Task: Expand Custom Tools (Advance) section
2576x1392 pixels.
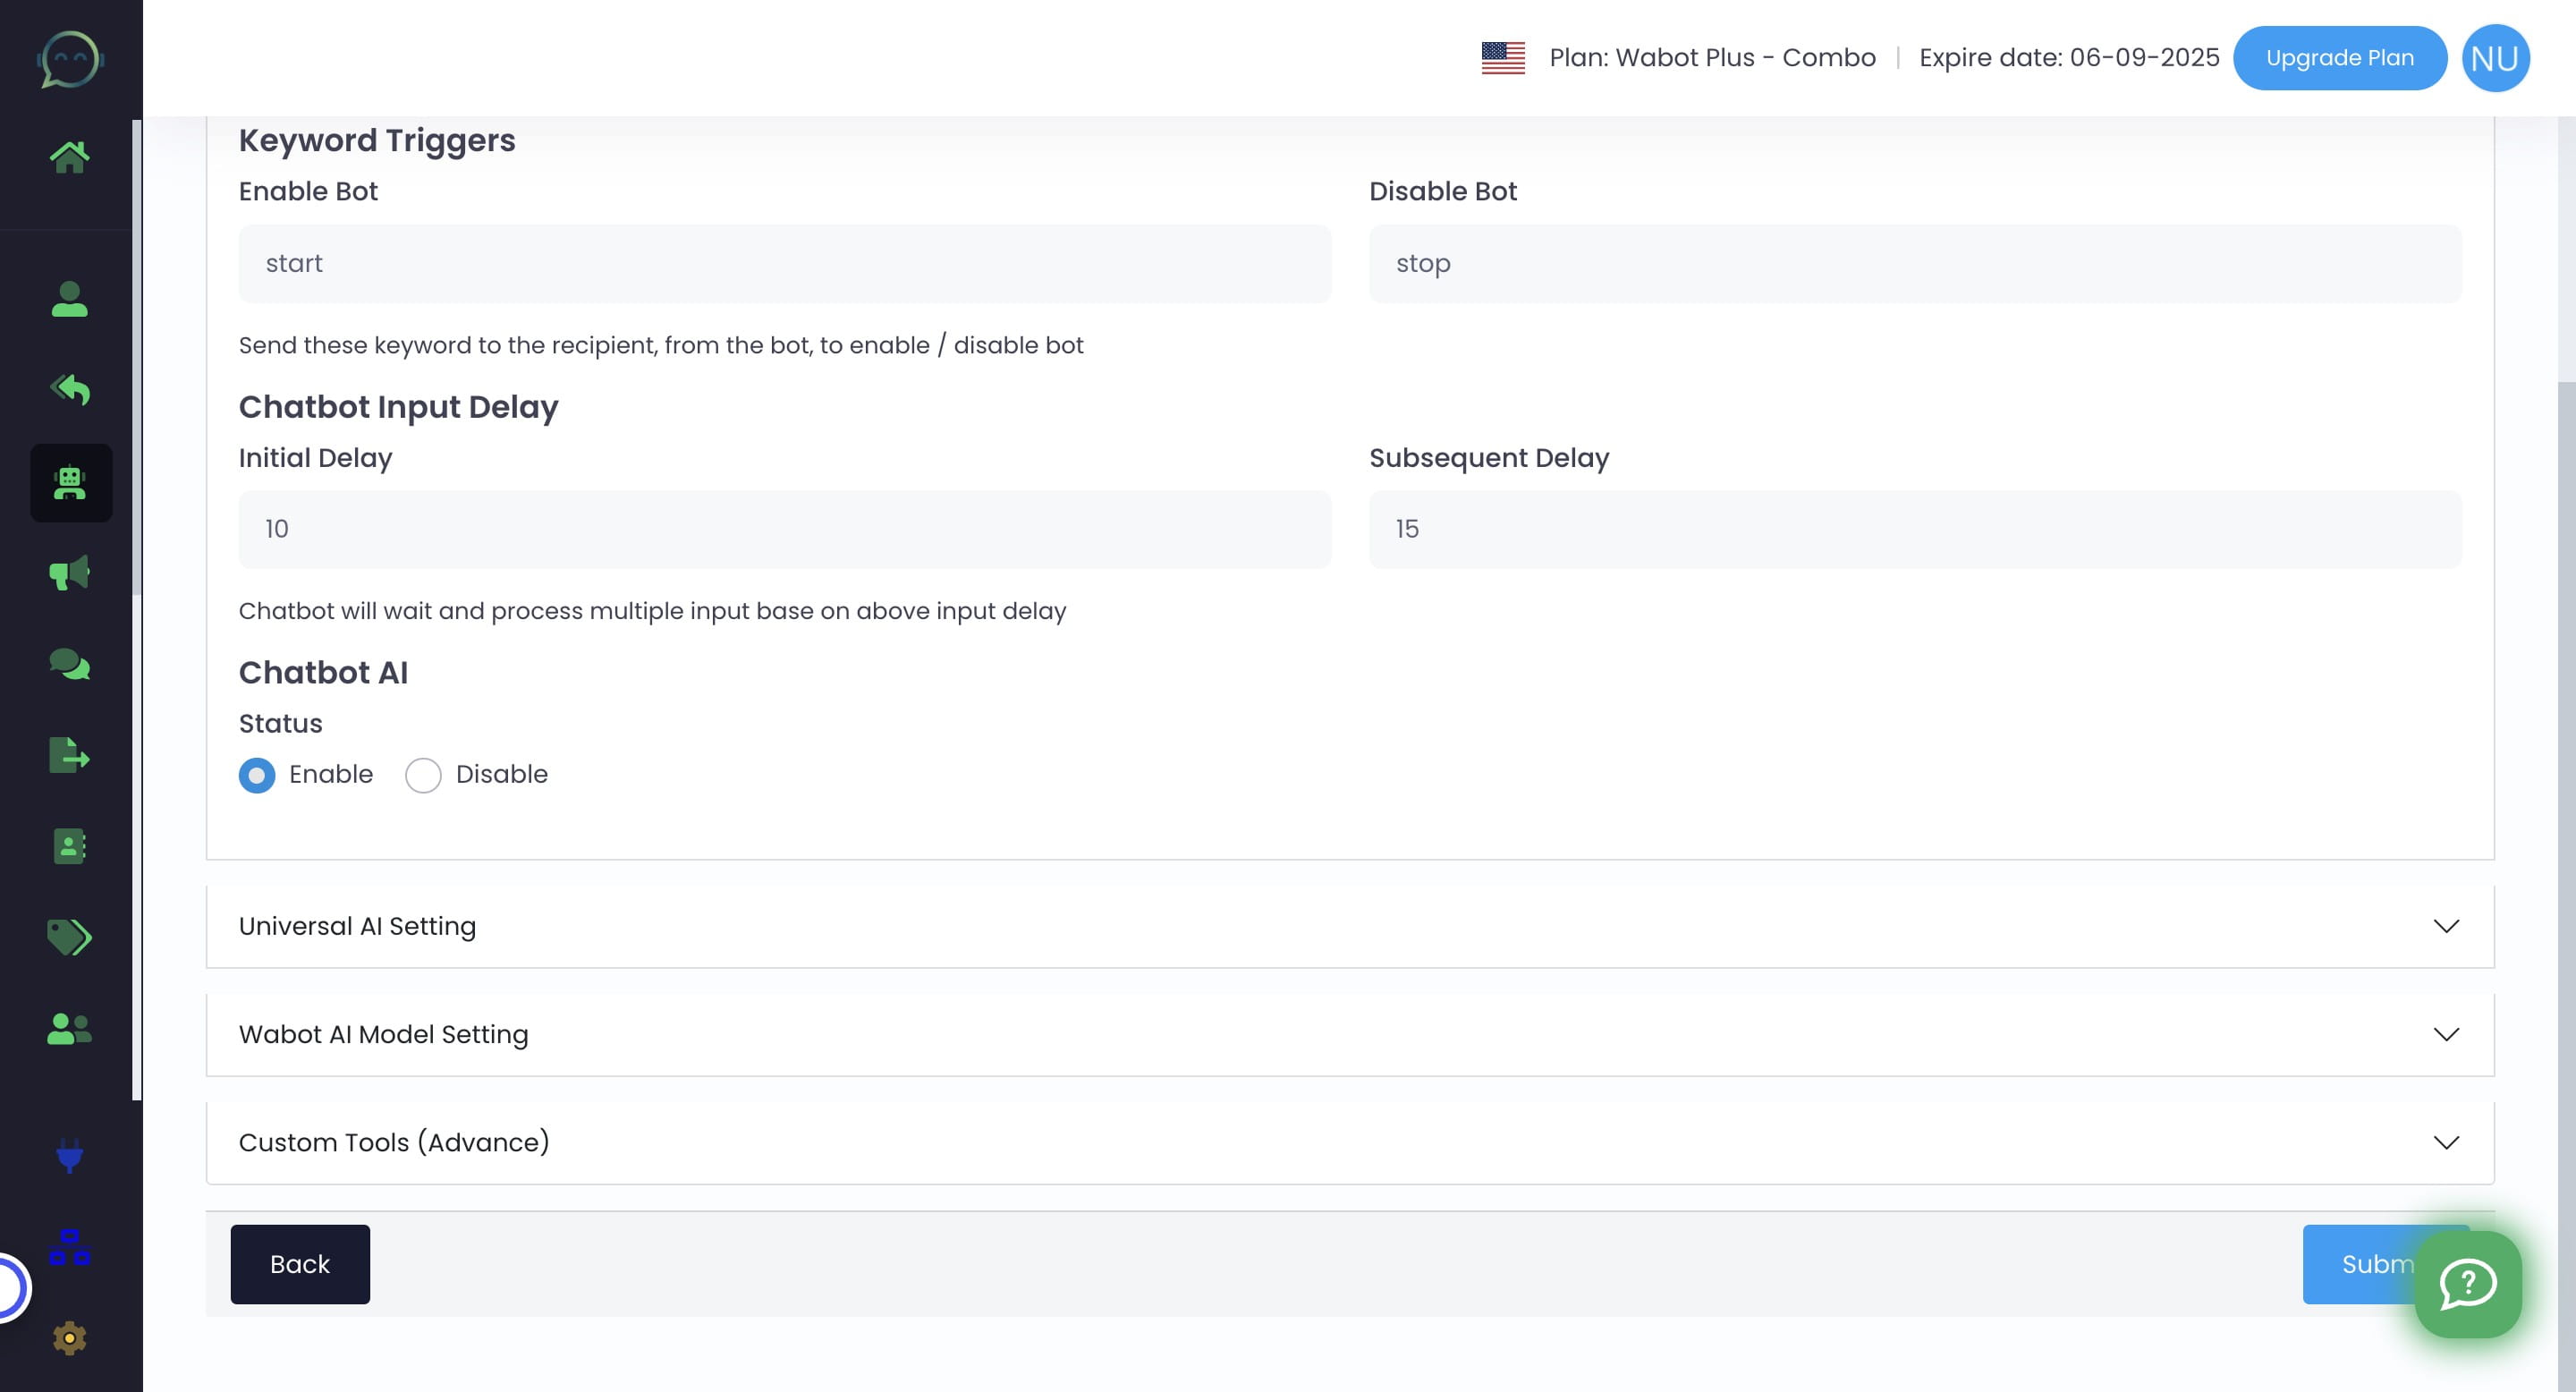Action: tap(1350, 1142)
